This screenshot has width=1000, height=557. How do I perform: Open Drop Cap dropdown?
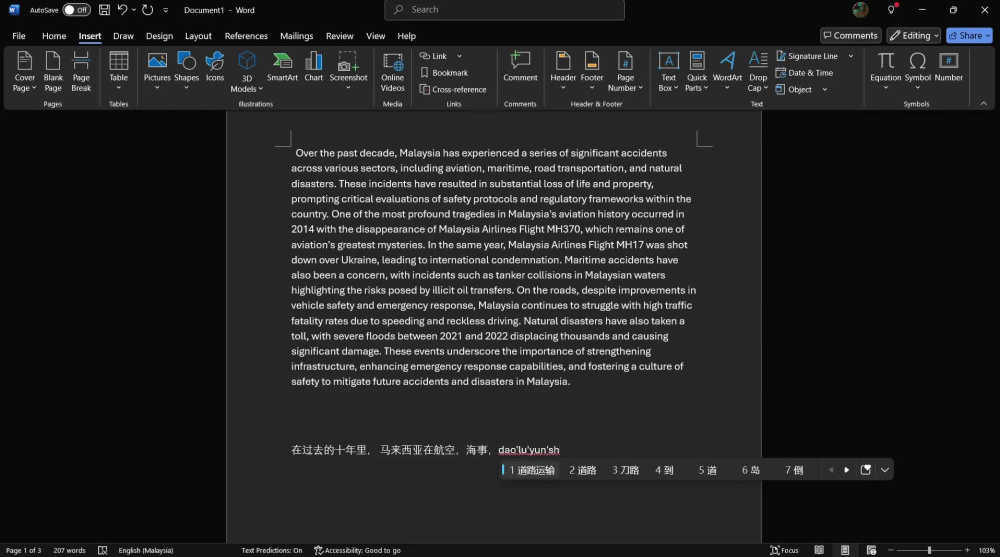pyautogui.click(x=758, y=71)
